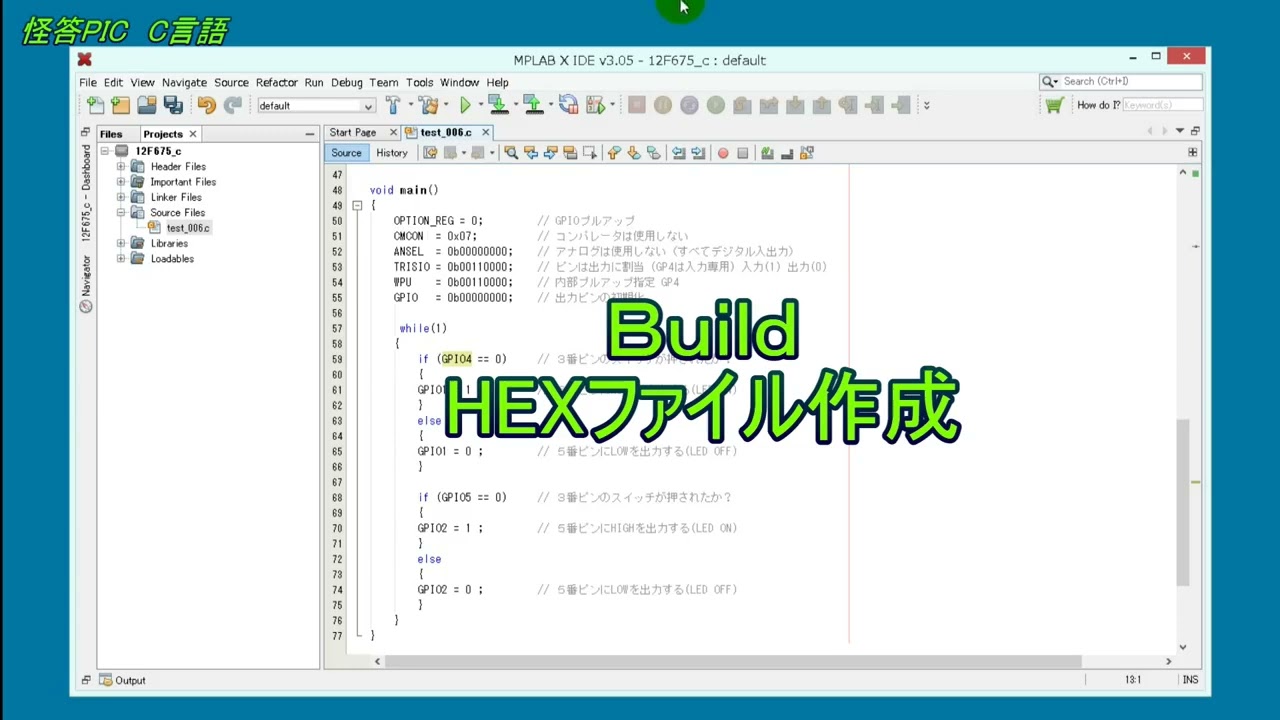Click the How do I keyword field
The image size is (1280, 720).
pos(1162,105)
